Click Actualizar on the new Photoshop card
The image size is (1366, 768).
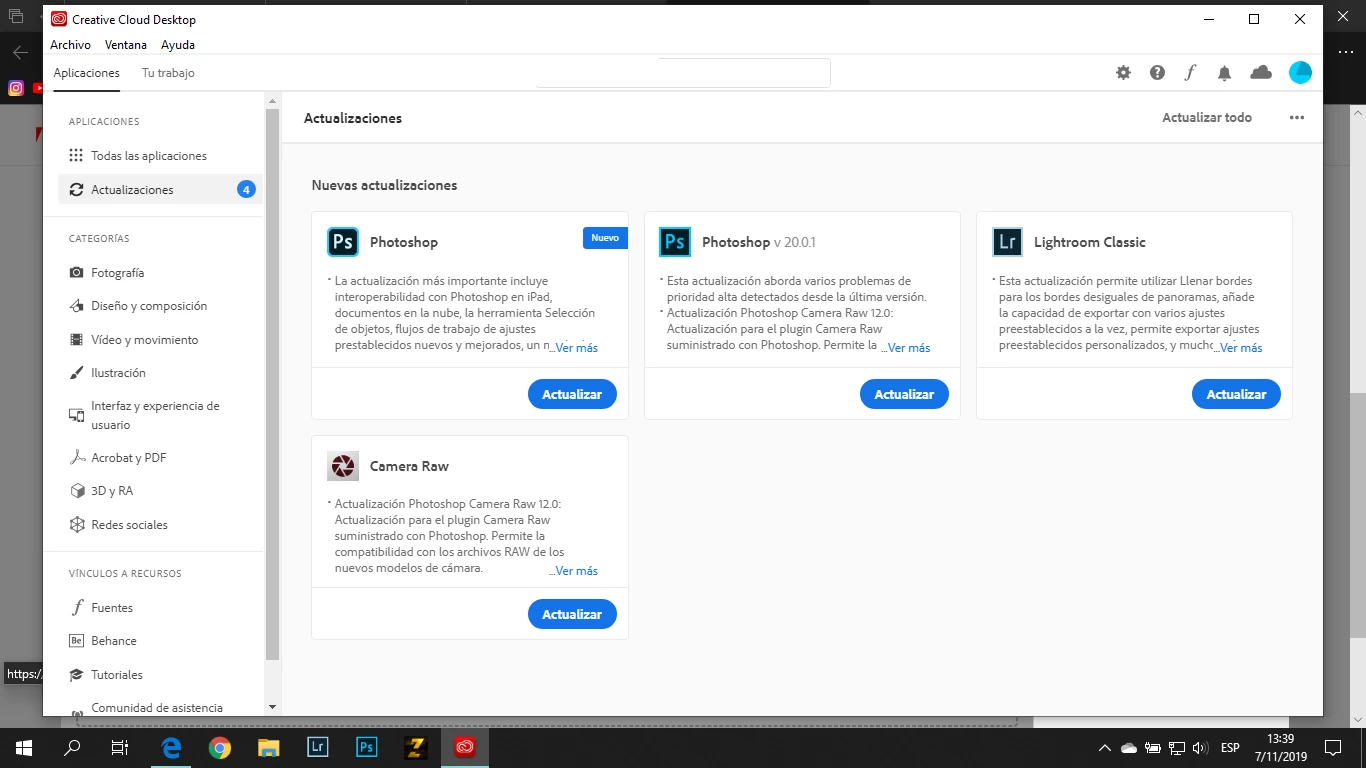pos(572,394)
